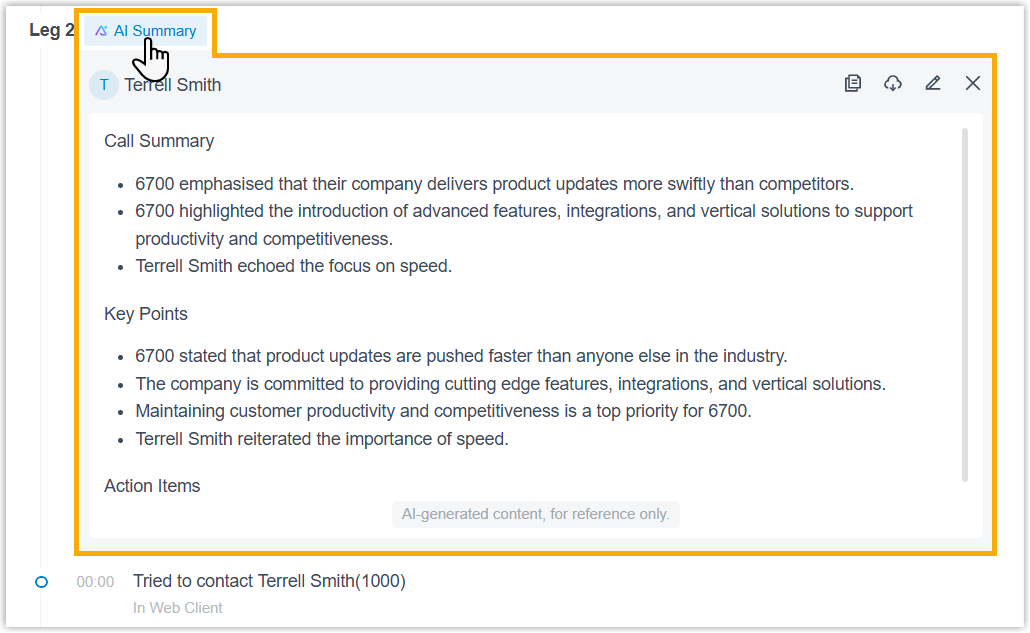The image size is (1030, 633).
Task: Click the AI-generated content disclaimer label
Action: 535,514
